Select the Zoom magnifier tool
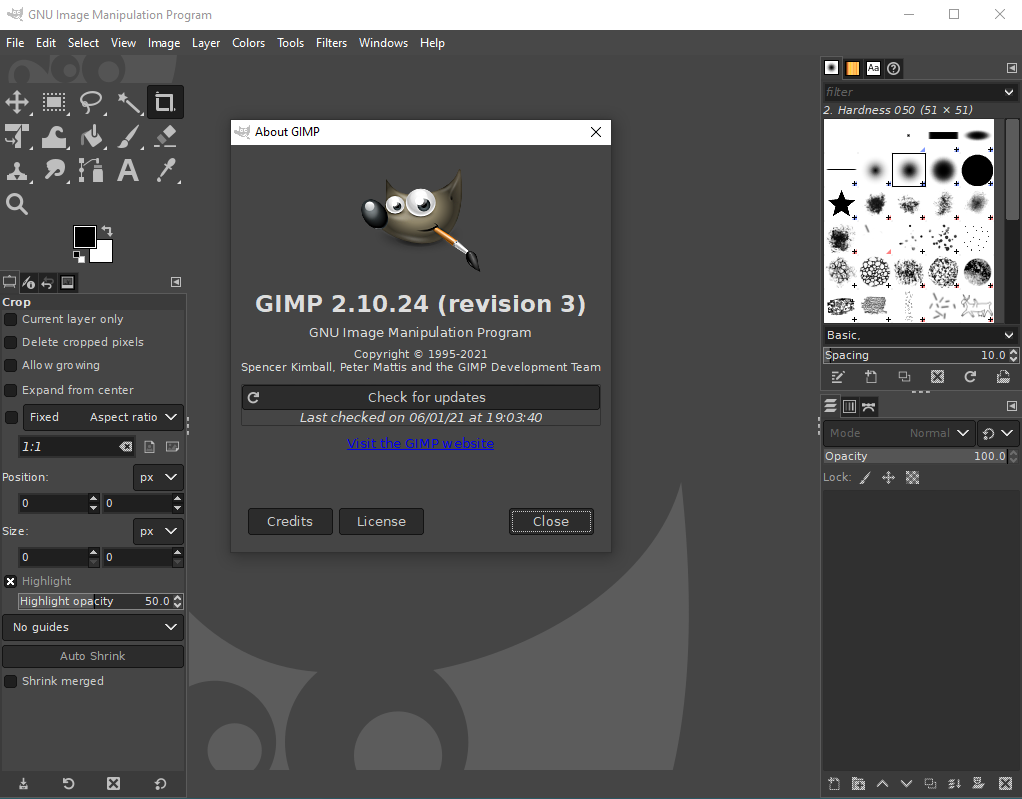This screenshot has height=799, width=1022. (17, 205)
